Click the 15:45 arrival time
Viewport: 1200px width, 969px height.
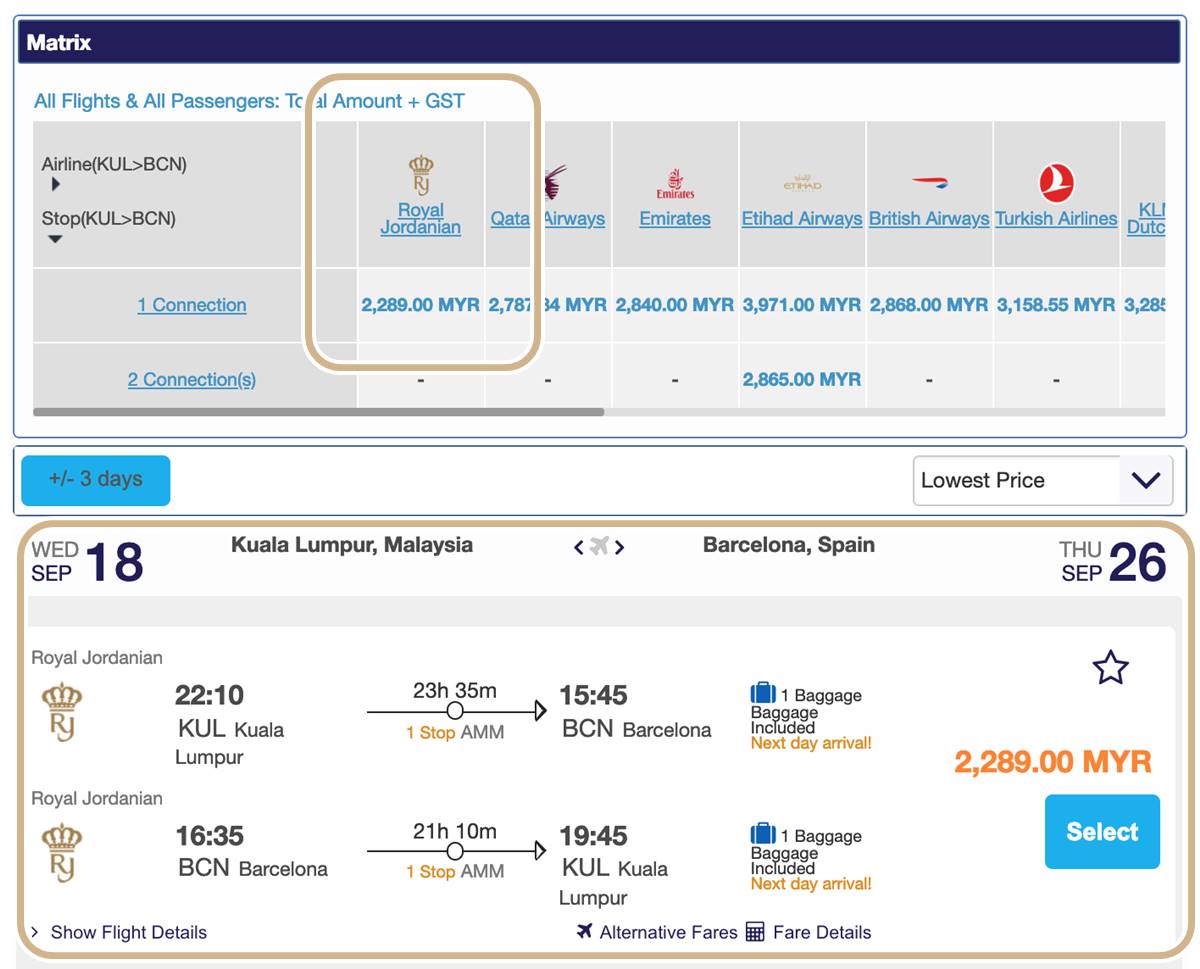(x=593, y=695)
